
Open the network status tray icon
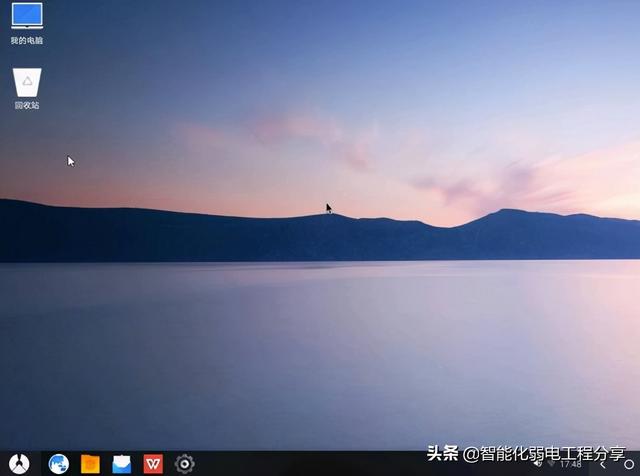click(x=551, y=464)
